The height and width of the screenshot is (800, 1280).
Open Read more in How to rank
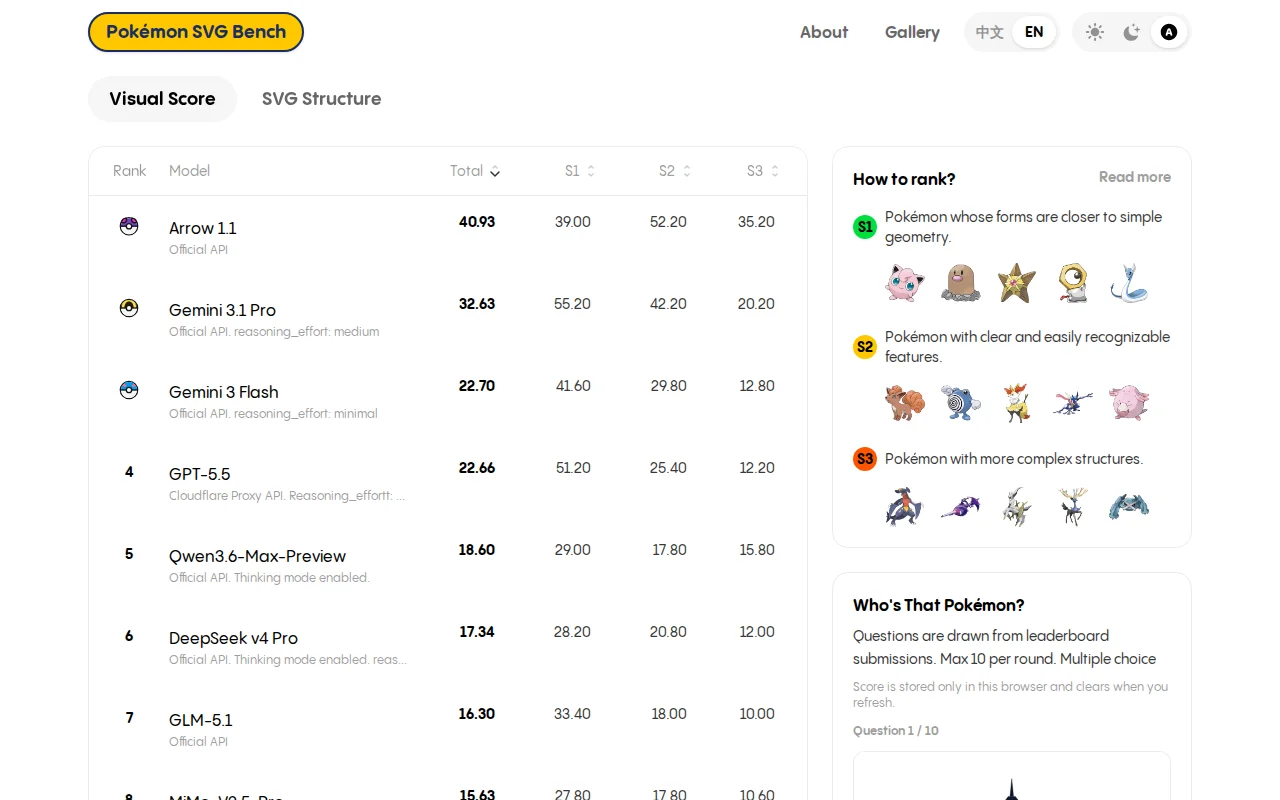1135,177
